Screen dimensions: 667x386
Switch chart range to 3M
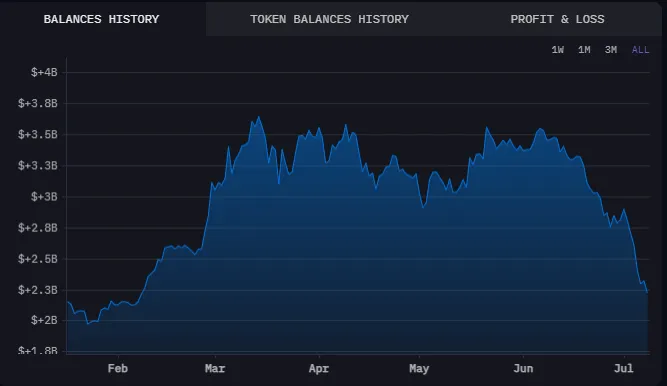[611, 50]
